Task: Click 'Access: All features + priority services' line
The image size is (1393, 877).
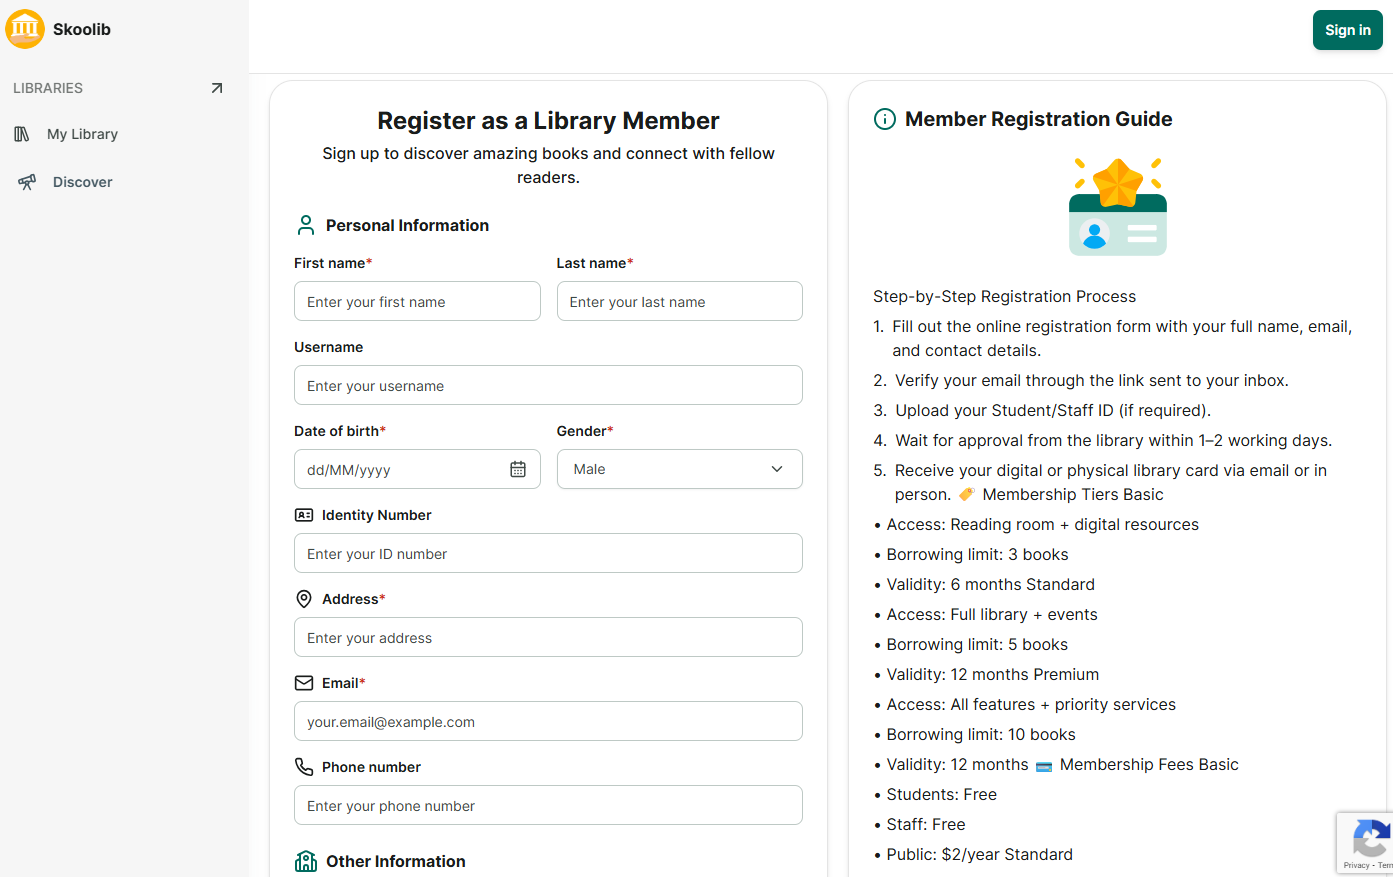Action: (x=1031, y=704)
